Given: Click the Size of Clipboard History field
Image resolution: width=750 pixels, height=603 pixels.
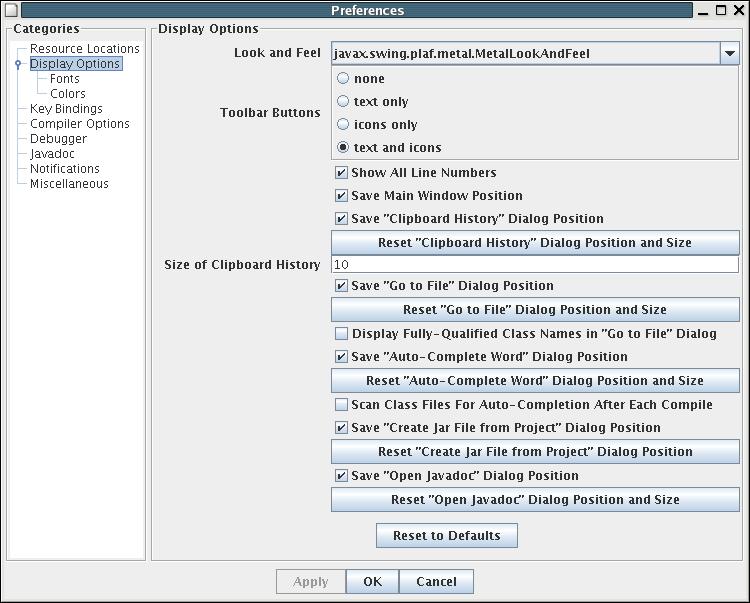Looking at the screenshot, I should pos(535,265).
